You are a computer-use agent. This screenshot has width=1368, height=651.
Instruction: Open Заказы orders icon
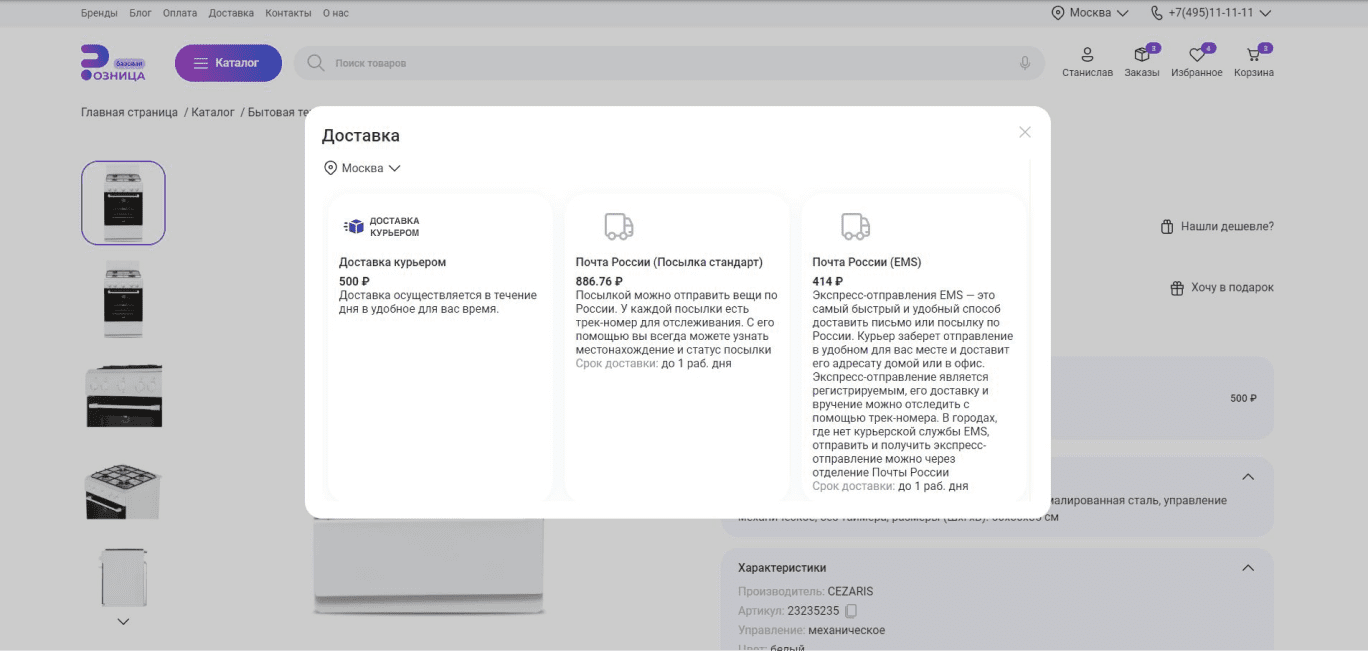pos(1142,55)
